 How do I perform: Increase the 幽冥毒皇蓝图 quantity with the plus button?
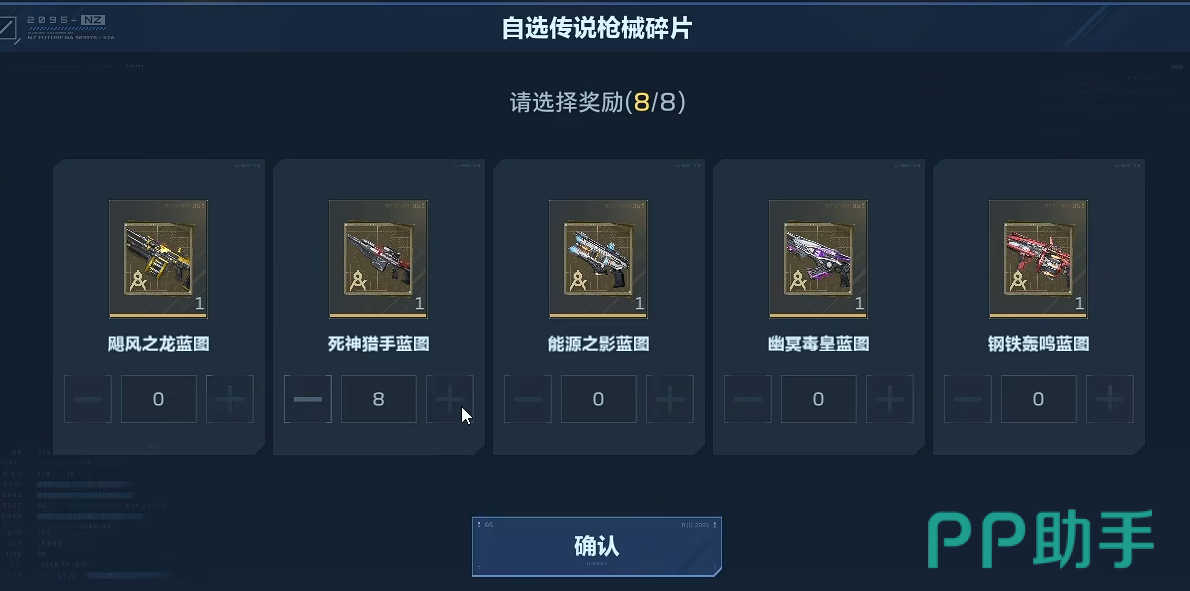point(889,399)
